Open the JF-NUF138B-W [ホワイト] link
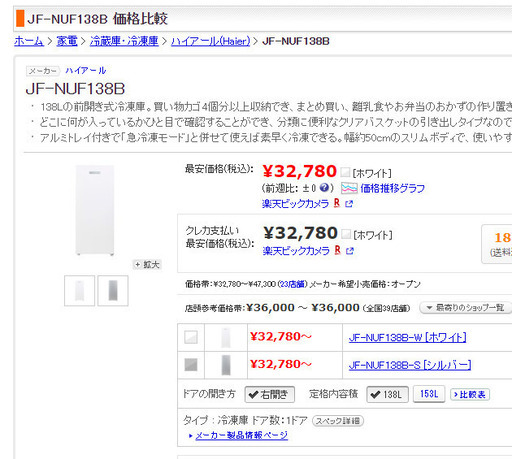 click(407, 338)
